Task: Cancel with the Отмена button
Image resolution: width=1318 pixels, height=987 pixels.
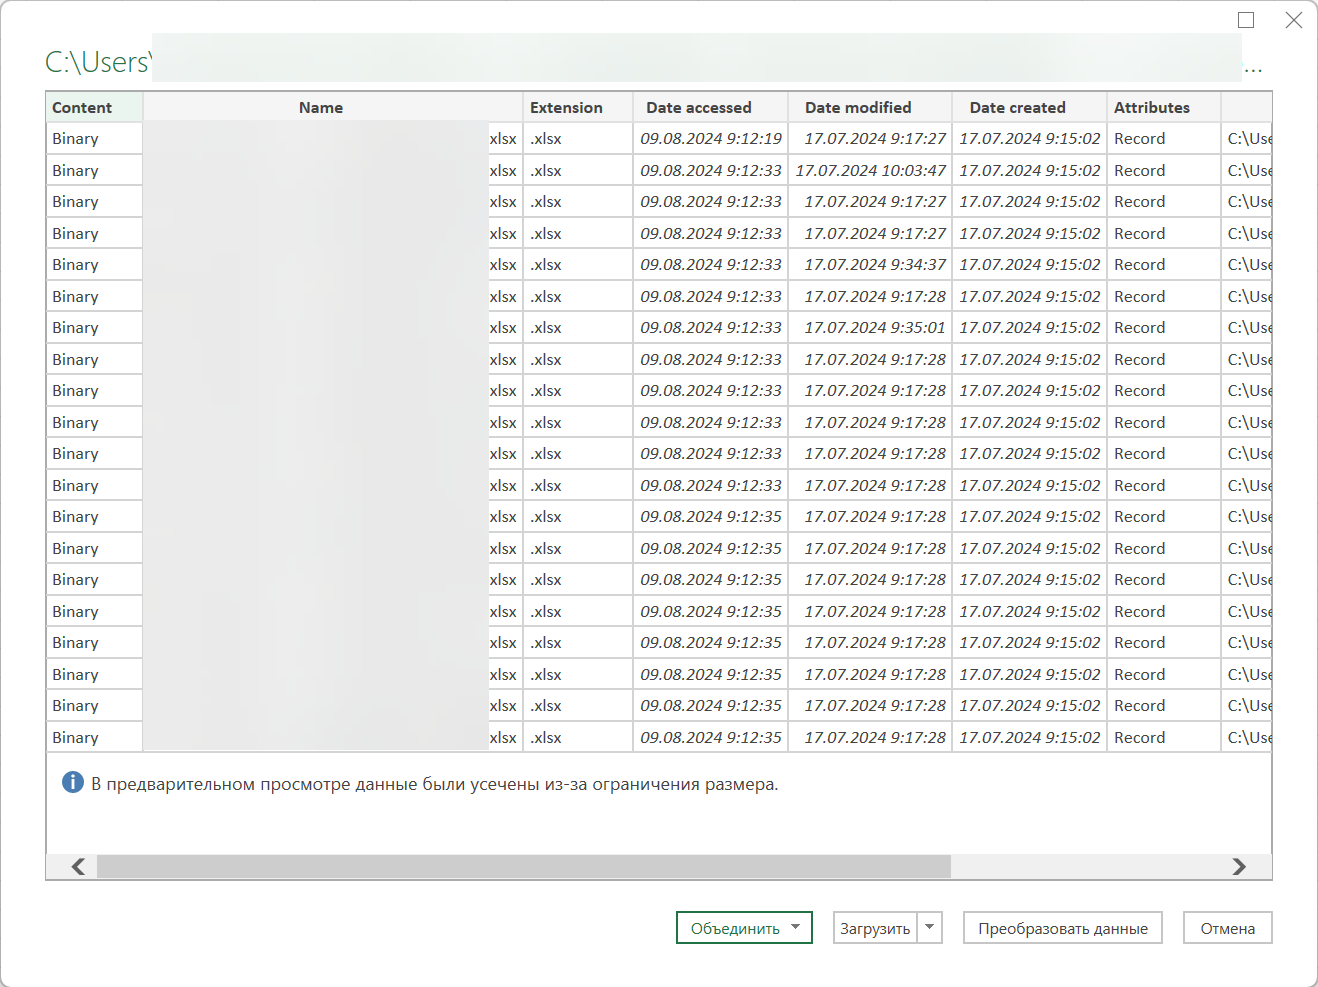Action: tap(1227, 928)
